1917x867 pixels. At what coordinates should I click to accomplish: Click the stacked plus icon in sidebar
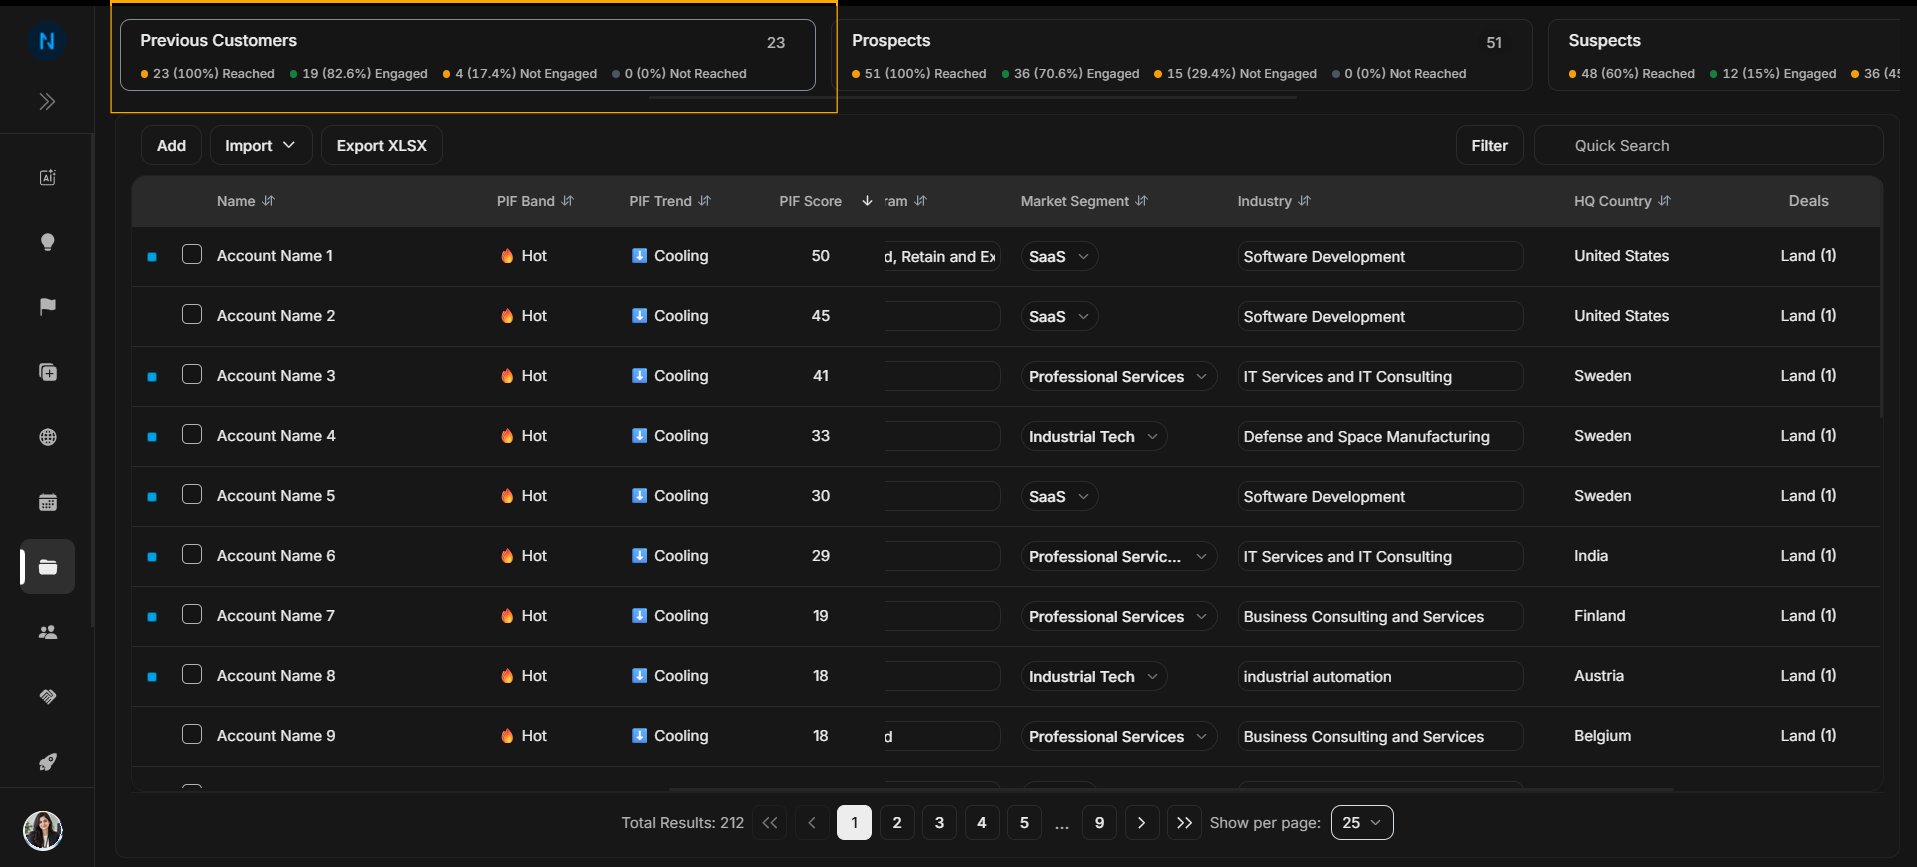tap(47, 372)
